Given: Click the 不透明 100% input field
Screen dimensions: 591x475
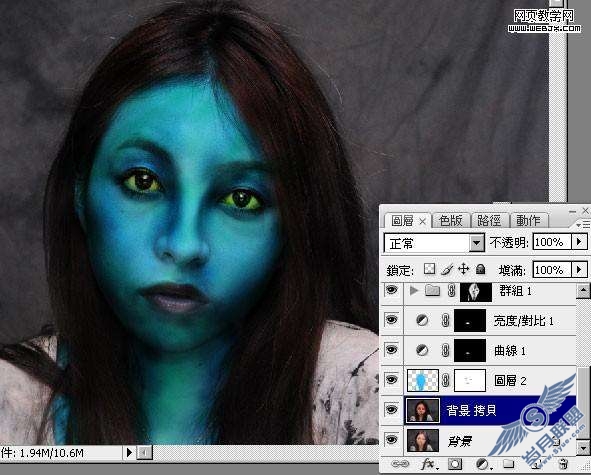Looking at the screenshot, I should click(553, 242).
